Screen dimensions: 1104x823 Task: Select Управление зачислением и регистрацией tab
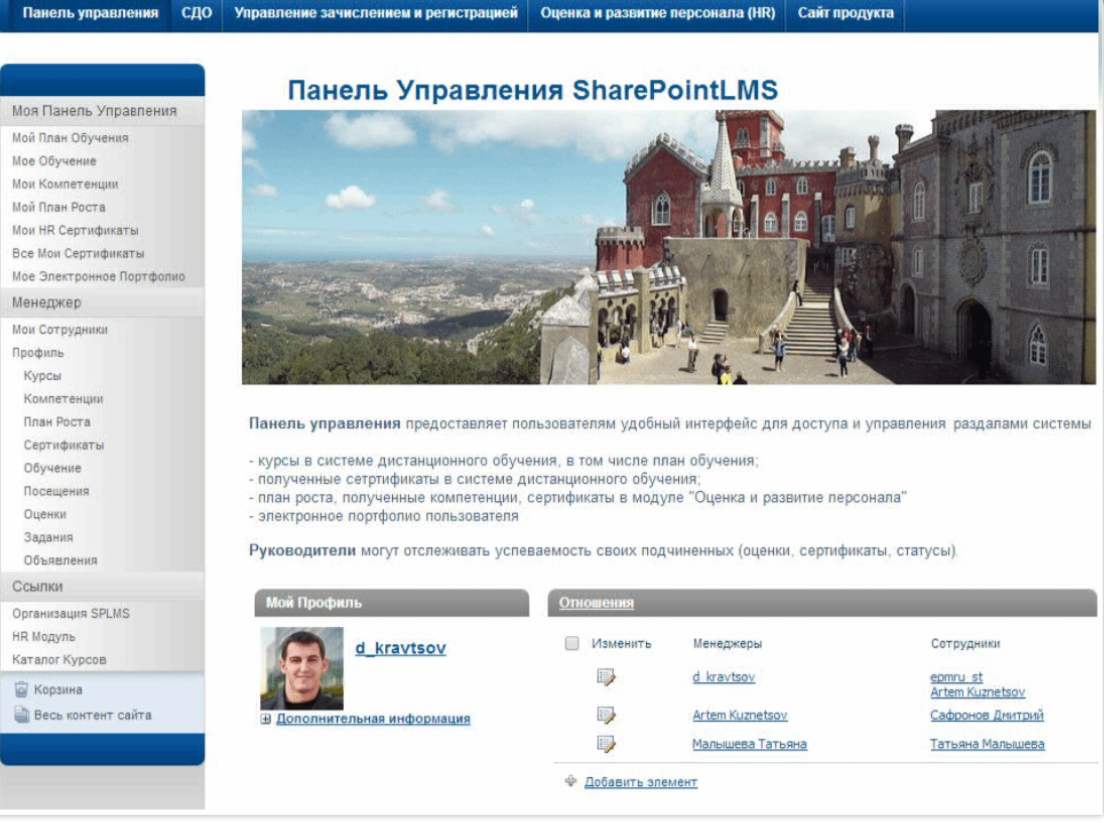pyautogui.click(x=373, y=15)
